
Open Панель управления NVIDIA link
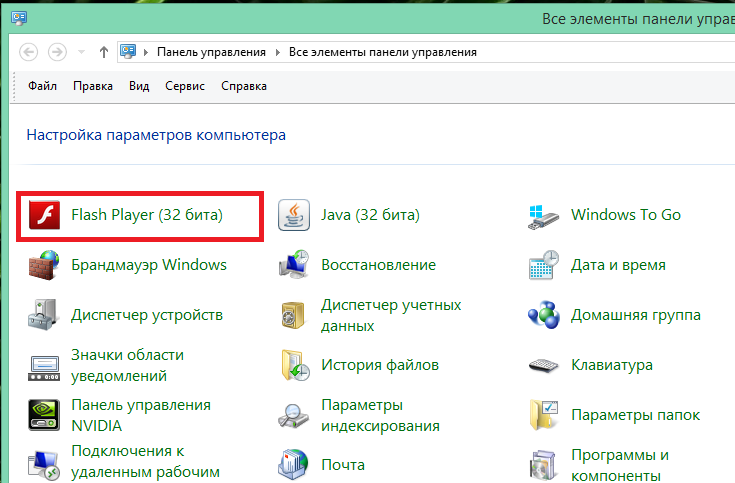coord(141,415)
